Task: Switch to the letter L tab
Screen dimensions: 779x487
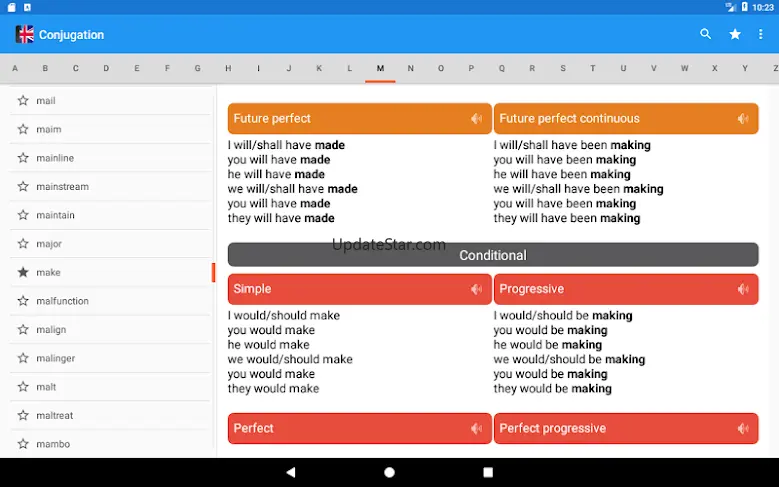Action: coord(349,68)
